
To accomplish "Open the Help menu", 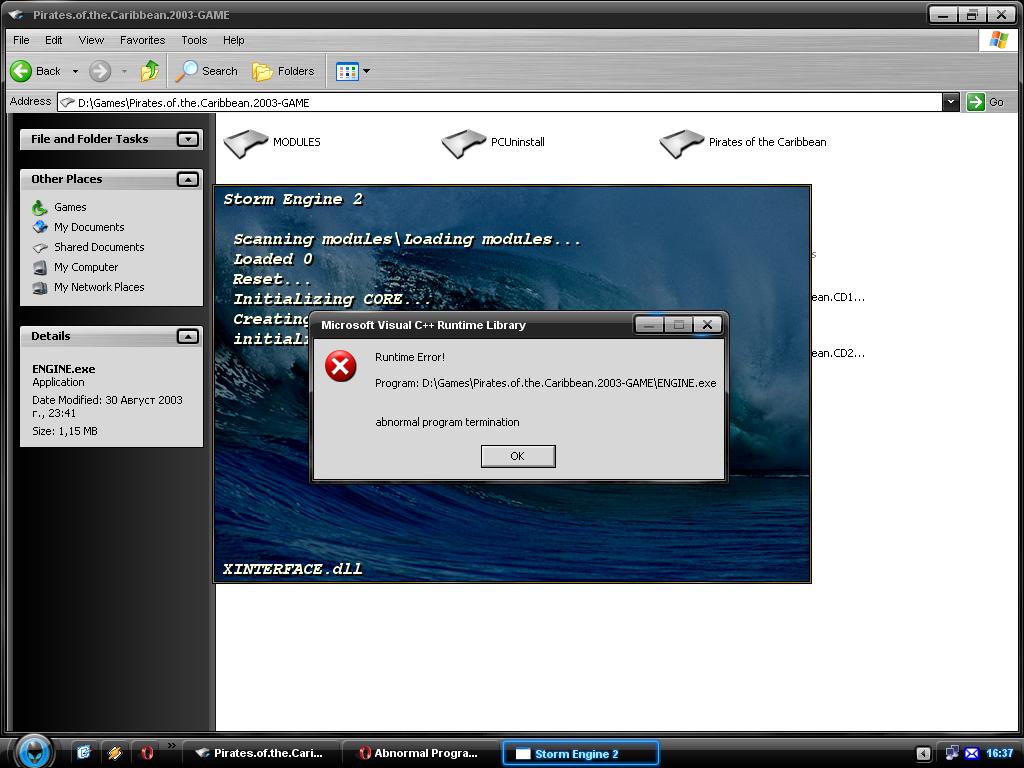I will tap(233, 40).
